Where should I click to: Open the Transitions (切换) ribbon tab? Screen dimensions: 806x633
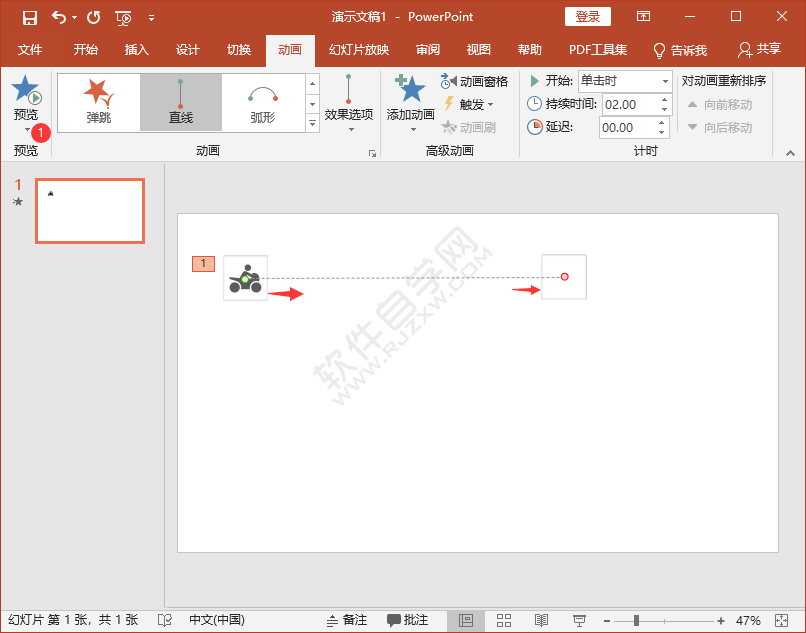click(239, 50)
